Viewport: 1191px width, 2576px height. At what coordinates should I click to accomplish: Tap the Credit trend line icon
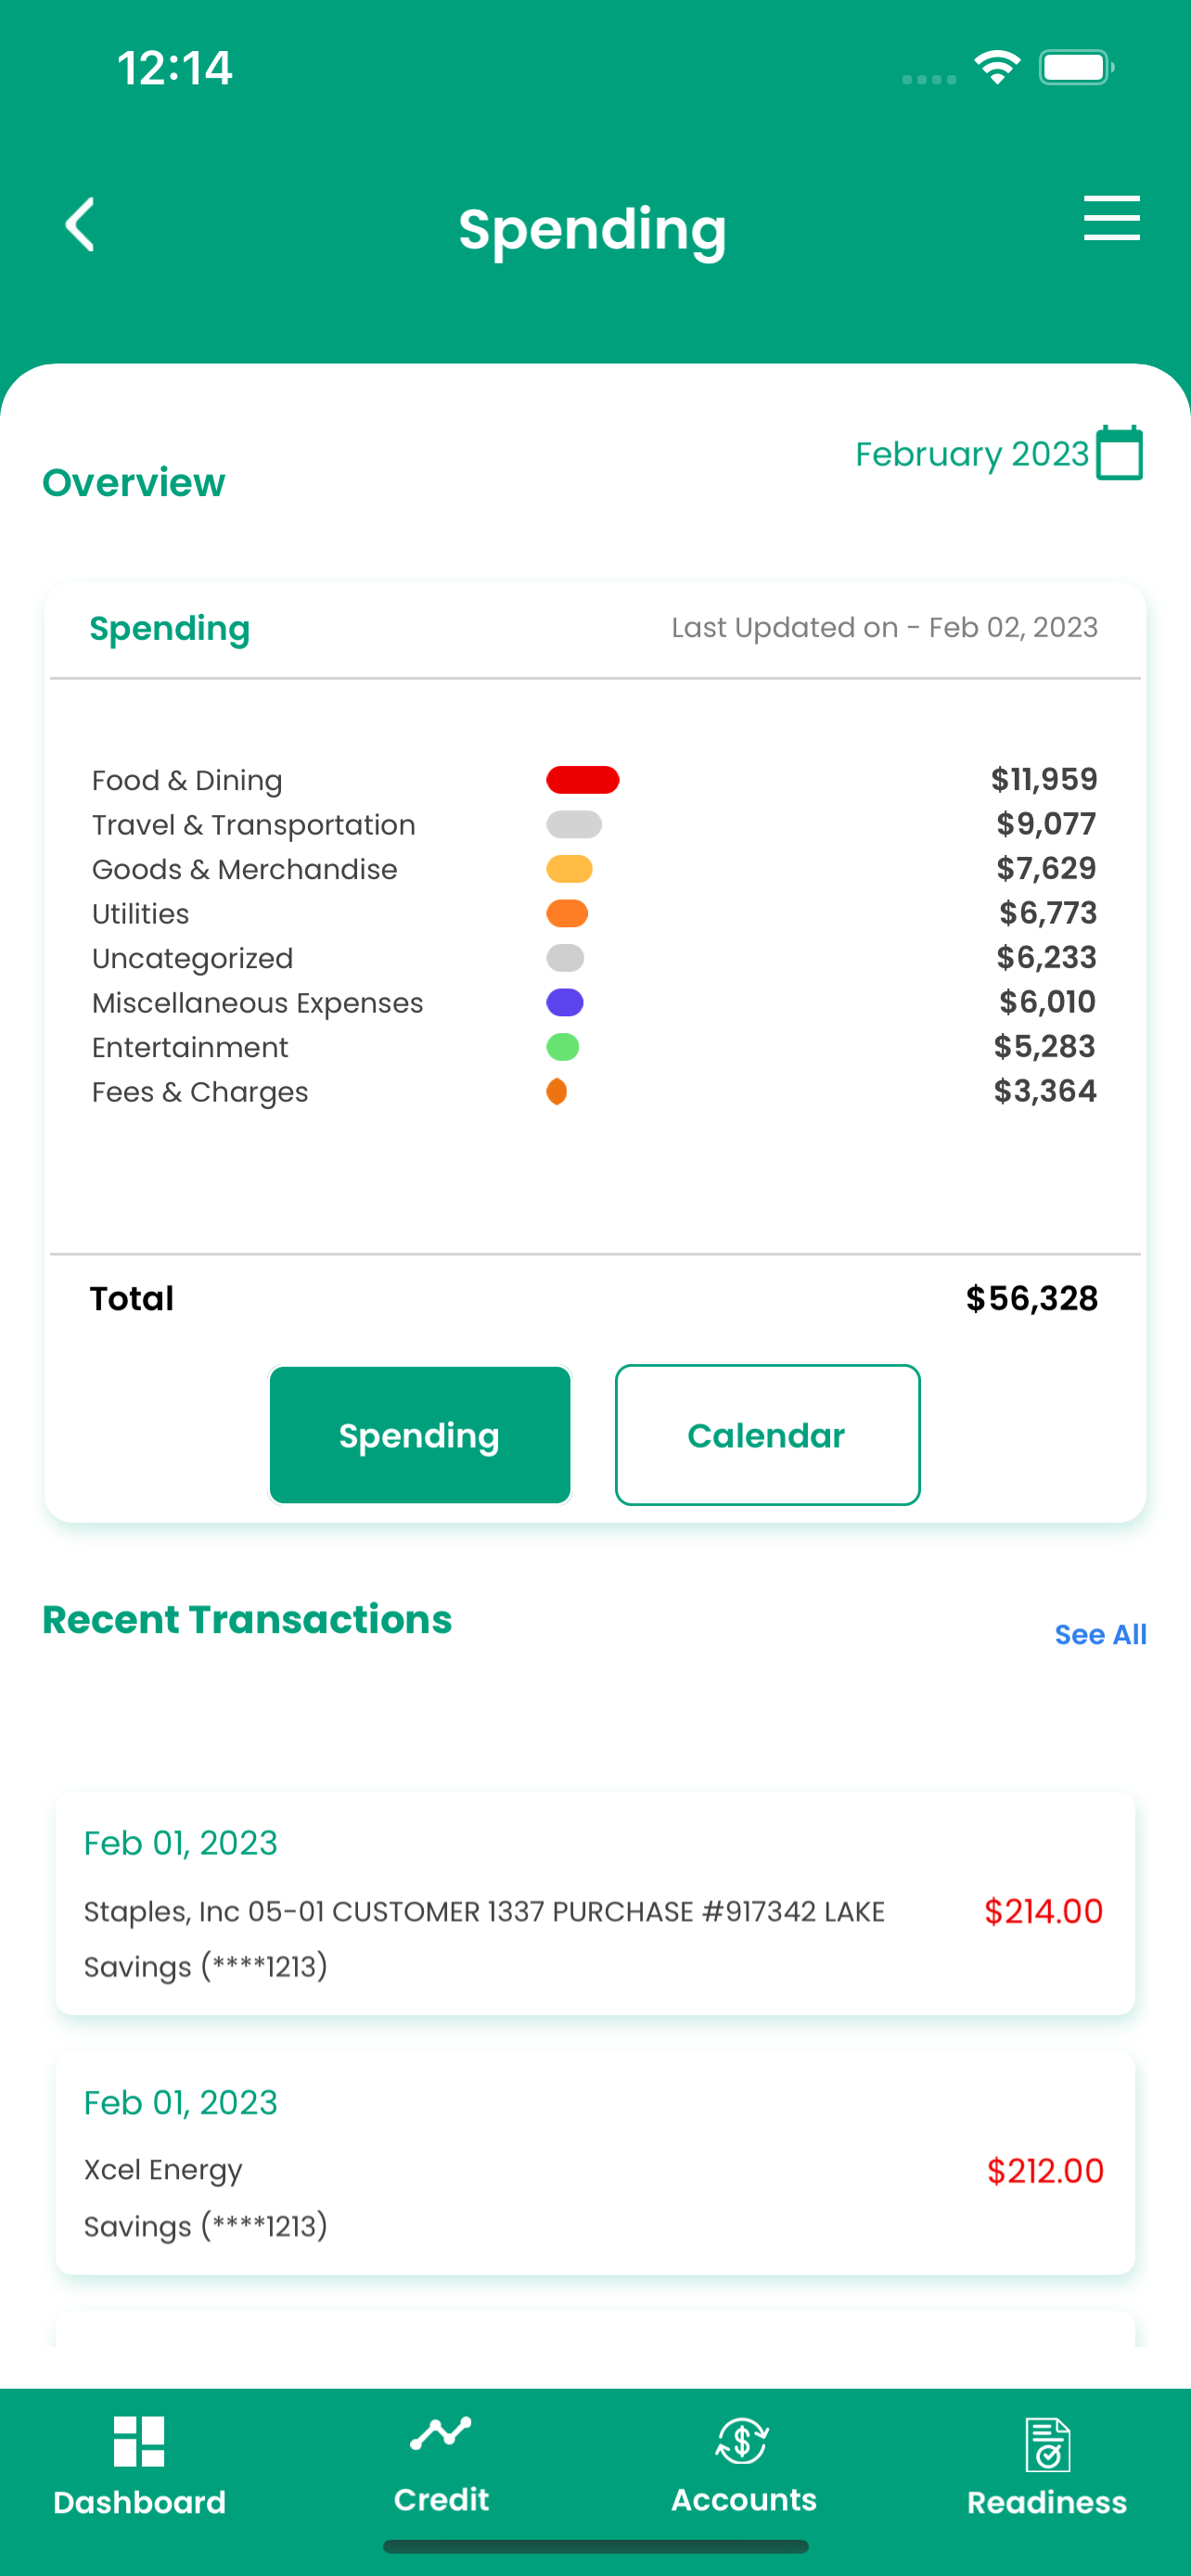tap(440, 2433)
